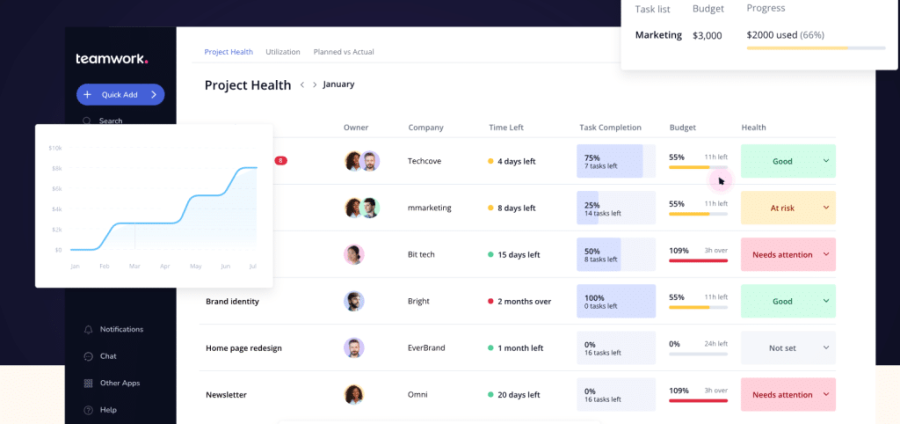The height and width of the screenshot is (424, 900).
Task: Open Chat in the sidebar
Action: click(100, 356)
